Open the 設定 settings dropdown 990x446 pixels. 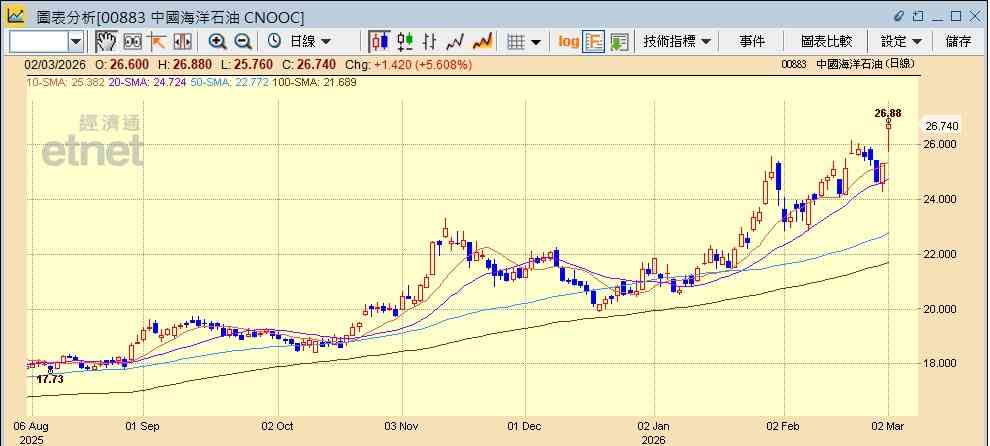click(901, 42)
